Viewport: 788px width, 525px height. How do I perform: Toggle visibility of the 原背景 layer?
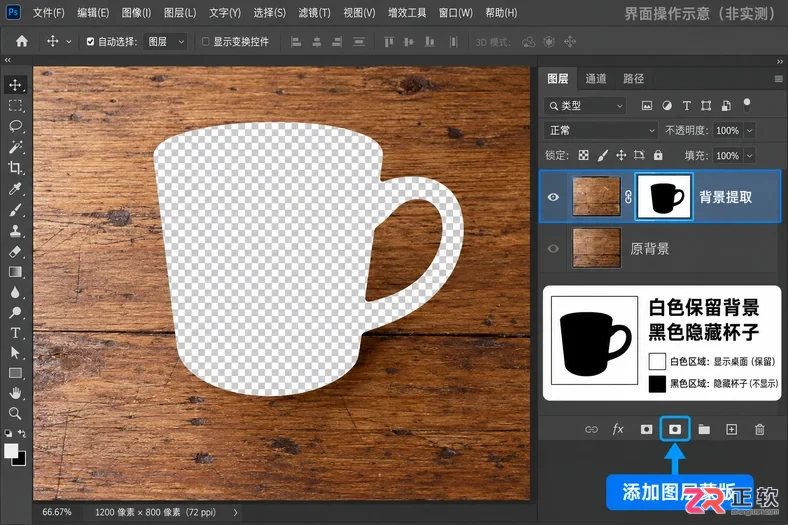553,248
